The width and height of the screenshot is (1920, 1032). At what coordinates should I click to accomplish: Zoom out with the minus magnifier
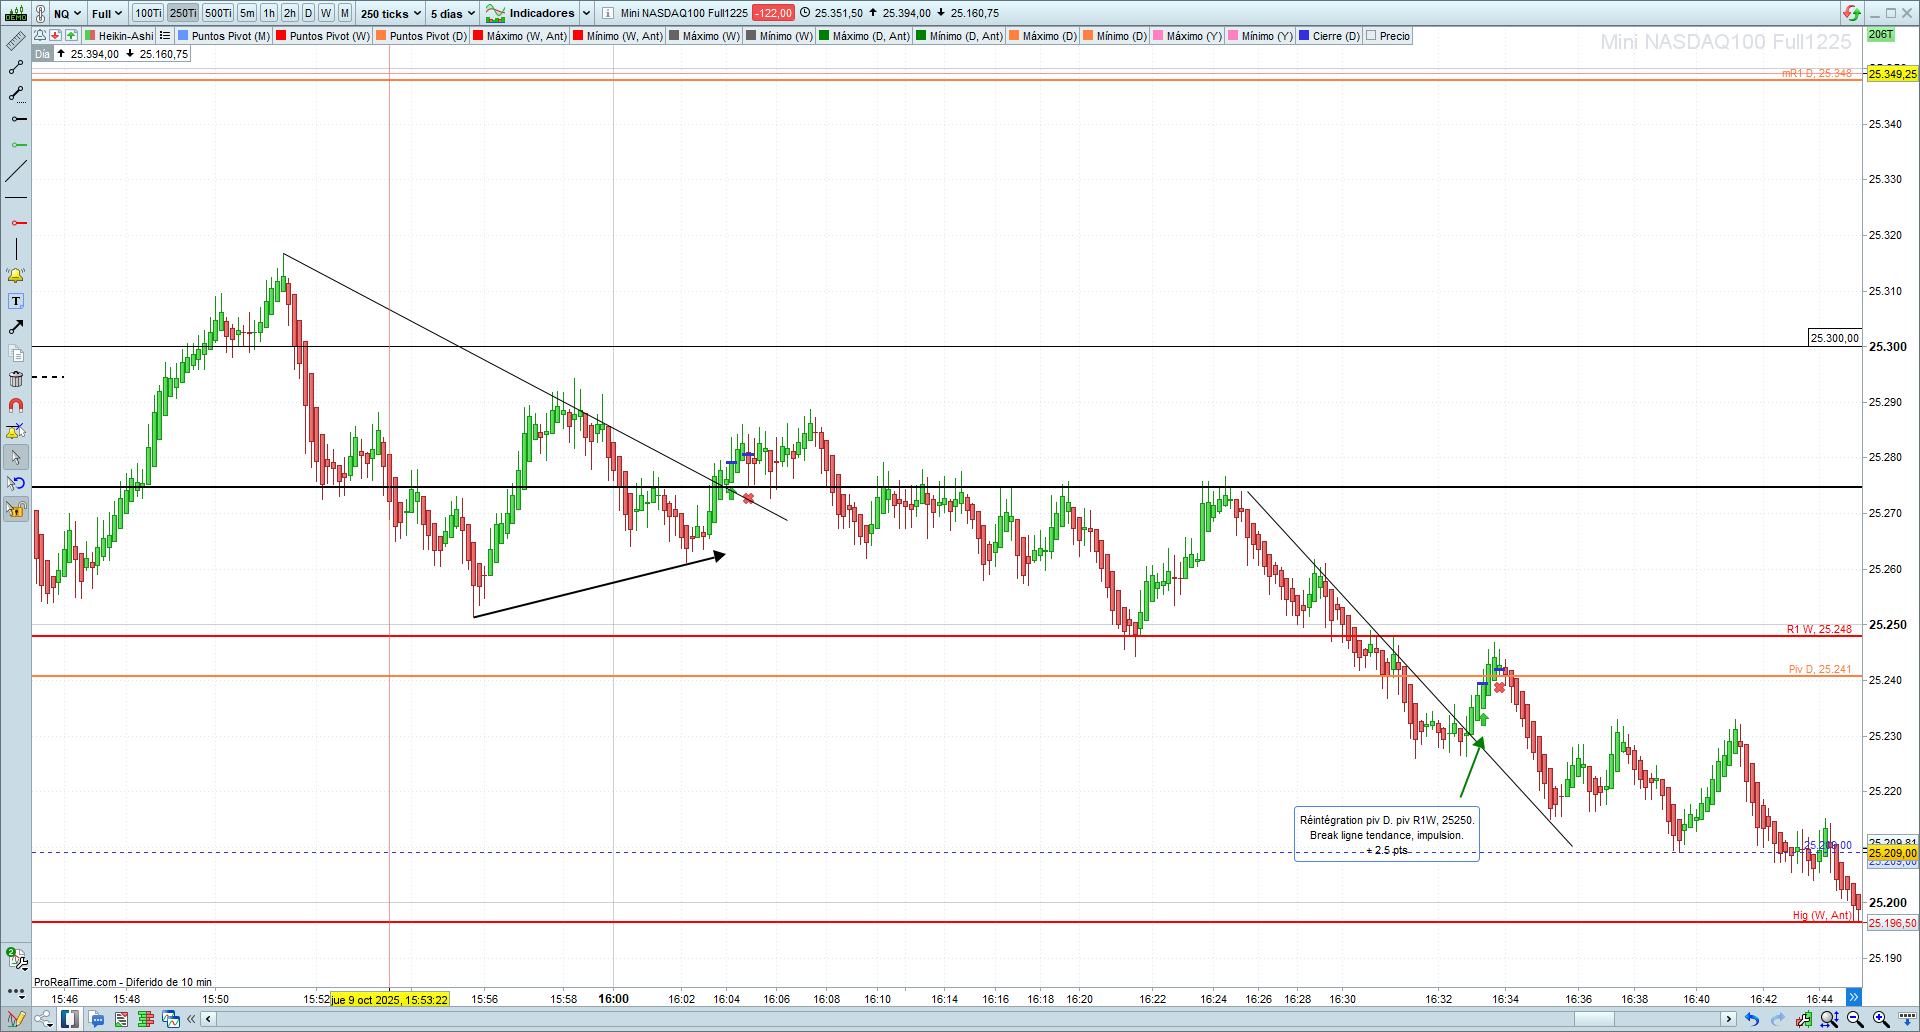tap(1855, 1019)
